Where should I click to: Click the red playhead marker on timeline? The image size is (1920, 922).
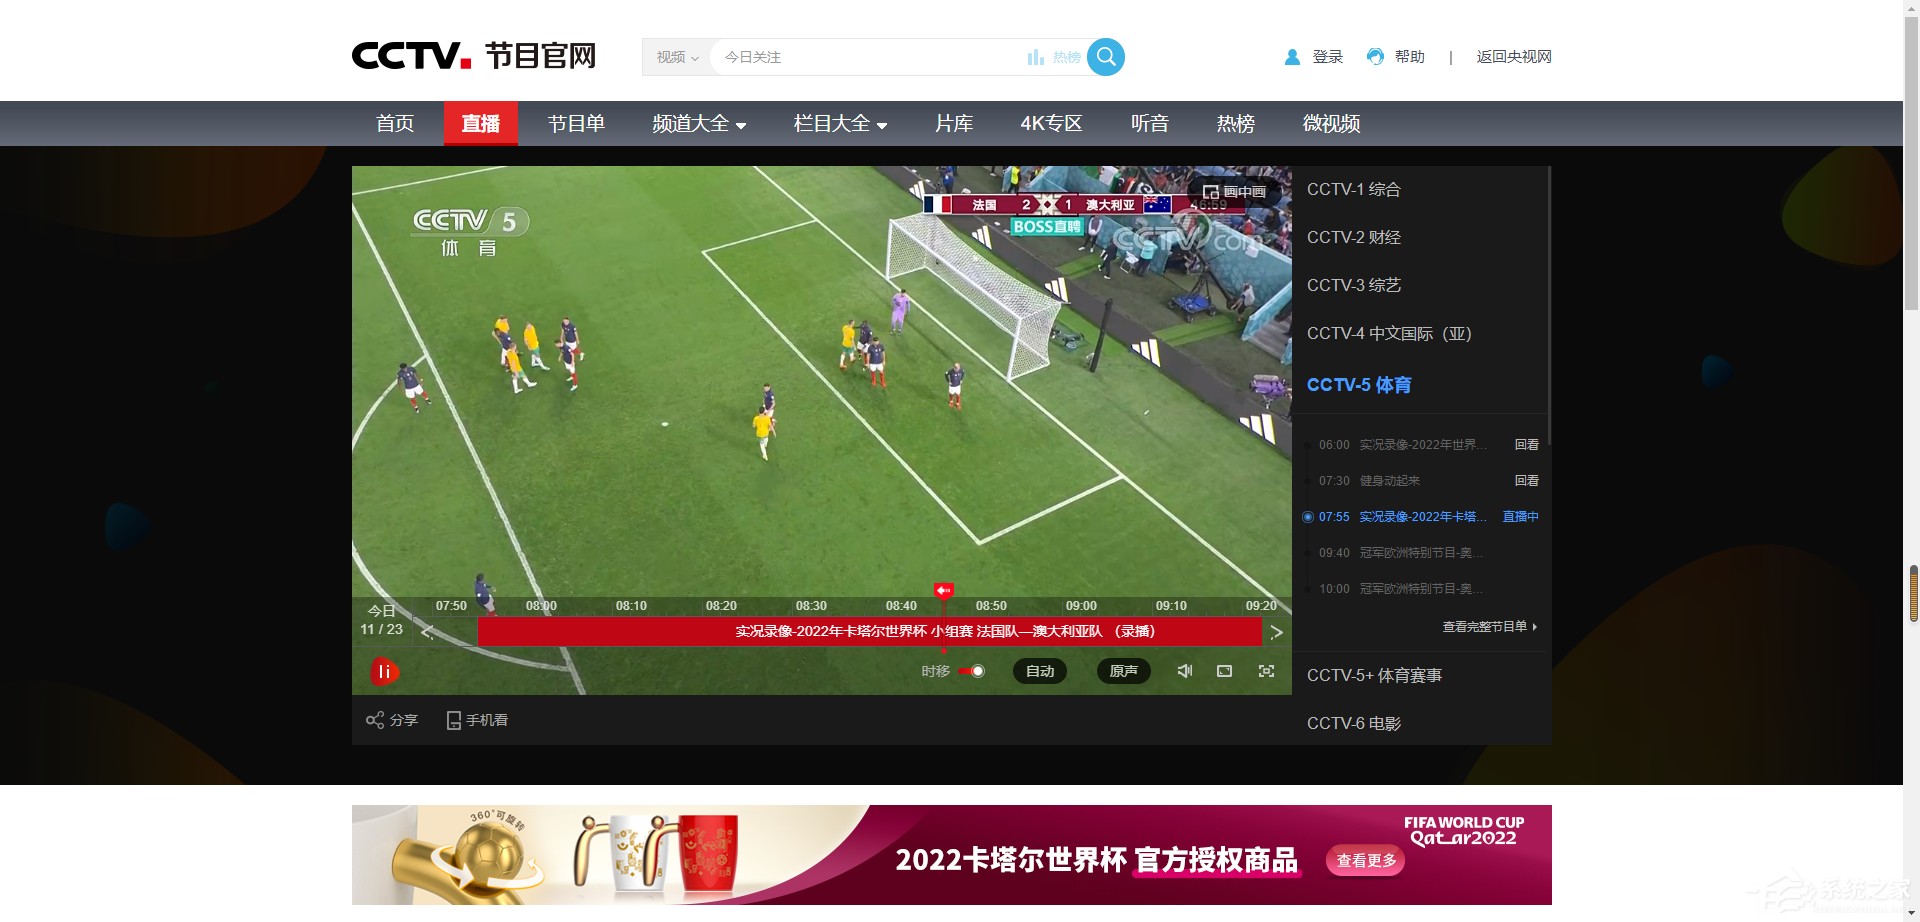point(943,590)
